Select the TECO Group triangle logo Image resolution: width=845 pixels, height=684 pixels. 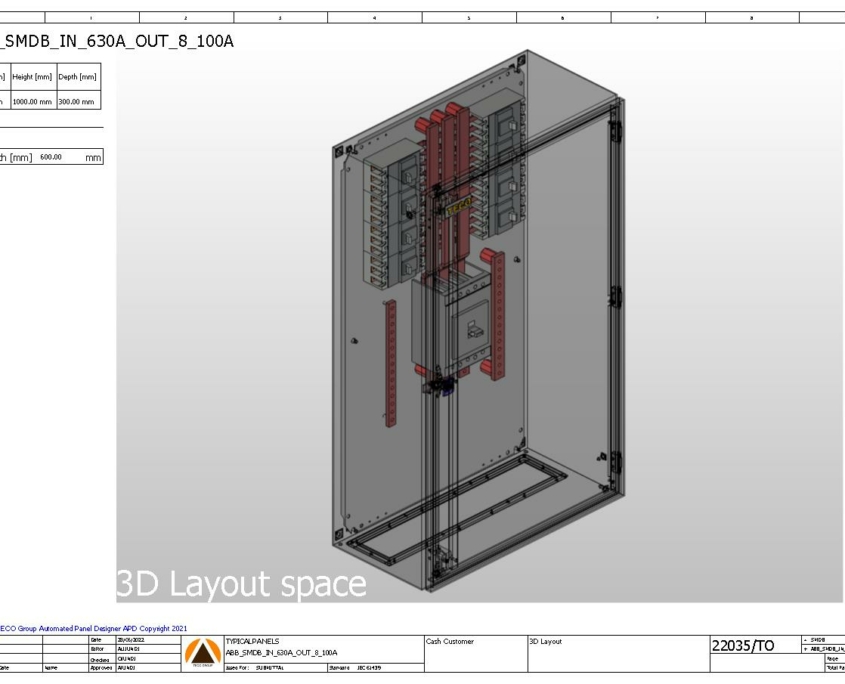201,653
